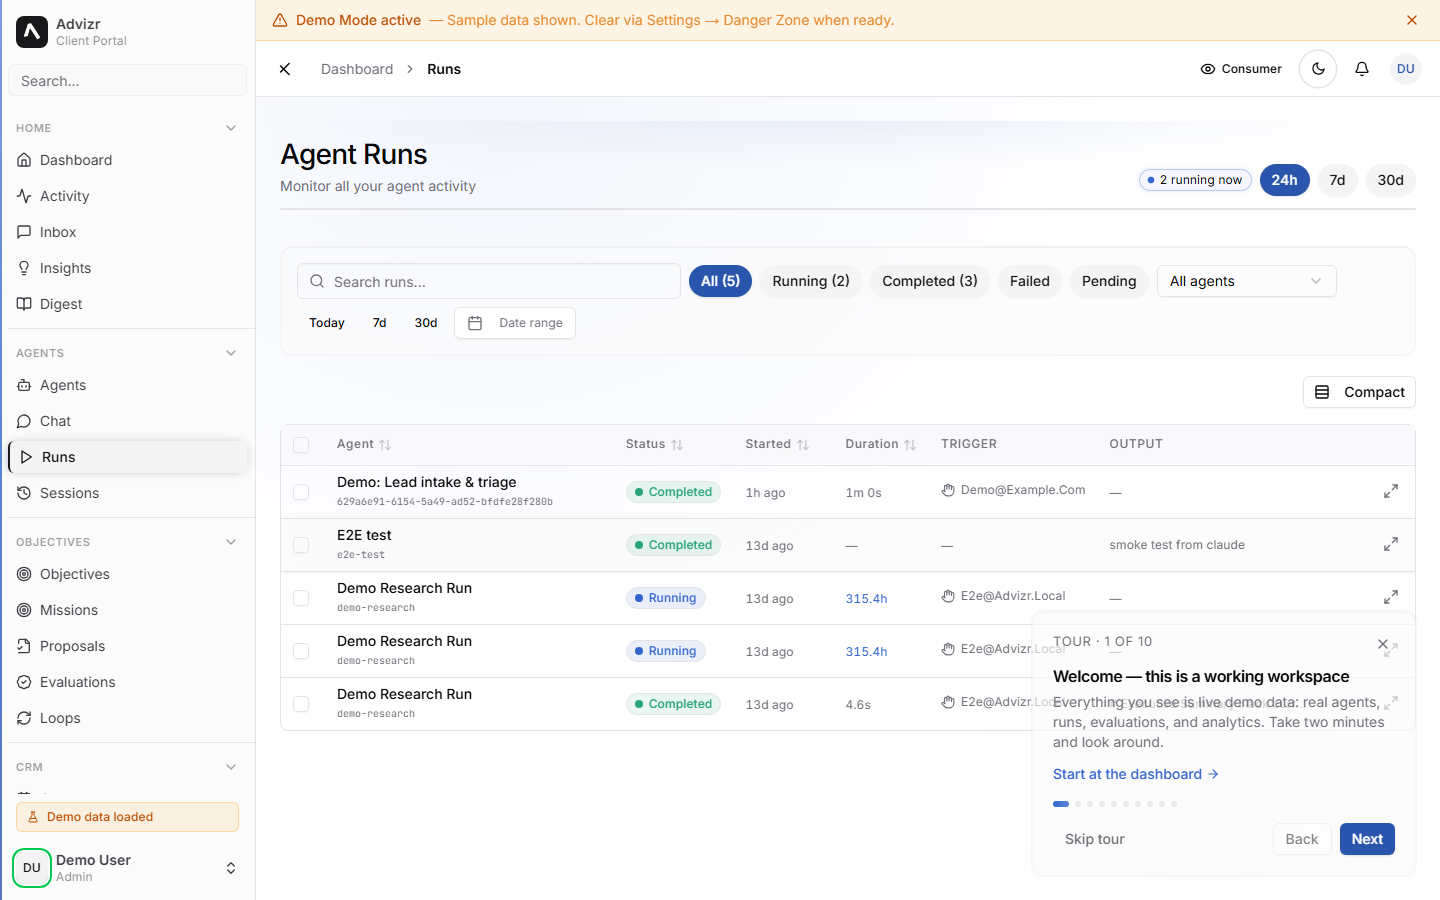Open Start at the dashboard link
This screenshot has height=900, width=1440.
pyautogui.click(x=1136, y=774)
